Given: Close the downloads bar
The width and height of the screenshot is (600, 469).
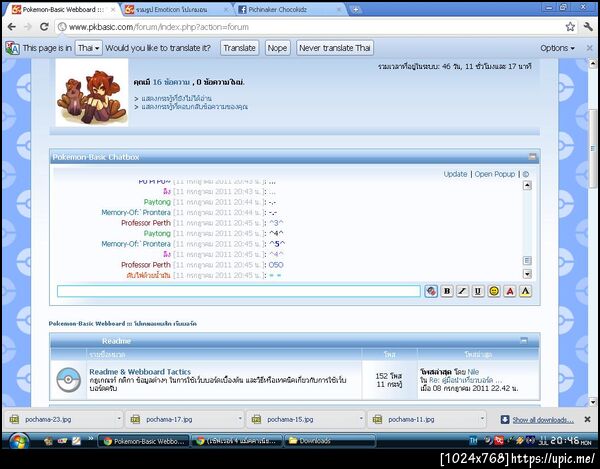Looking at the screenshot, I should pyautogui.click(x=587, y=419).
